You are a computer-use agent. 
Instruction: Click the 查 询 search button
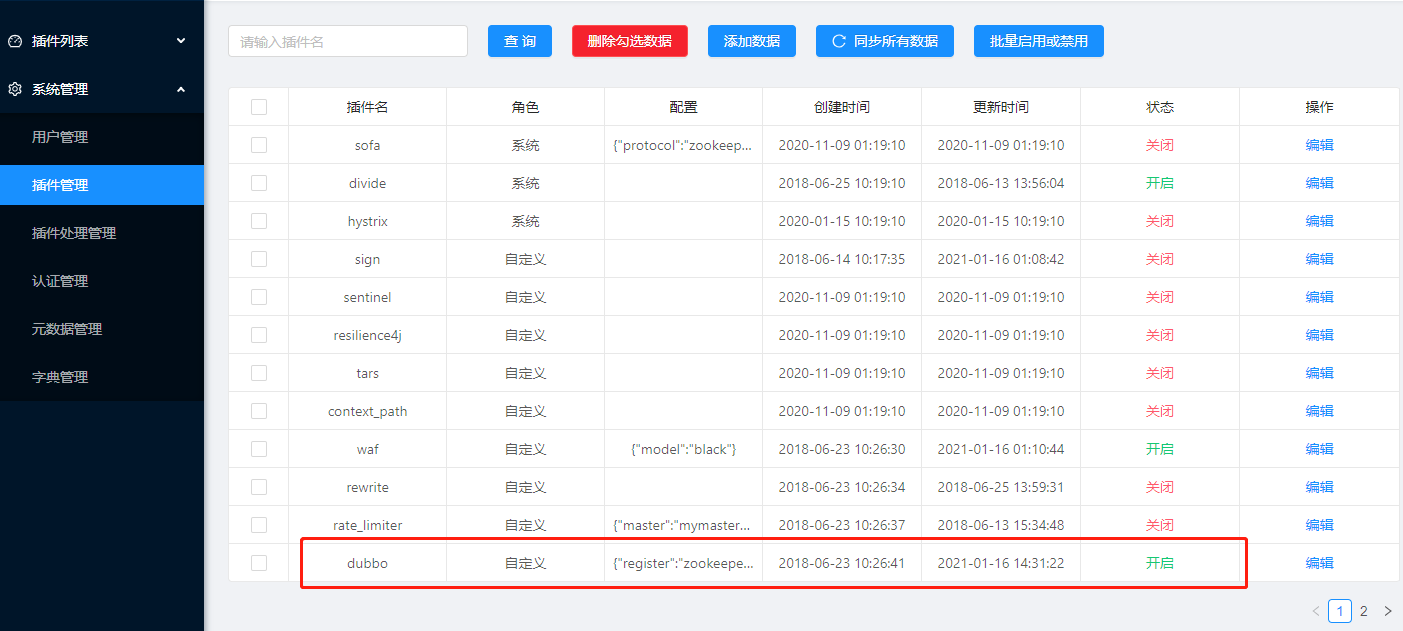click(519, 41)
